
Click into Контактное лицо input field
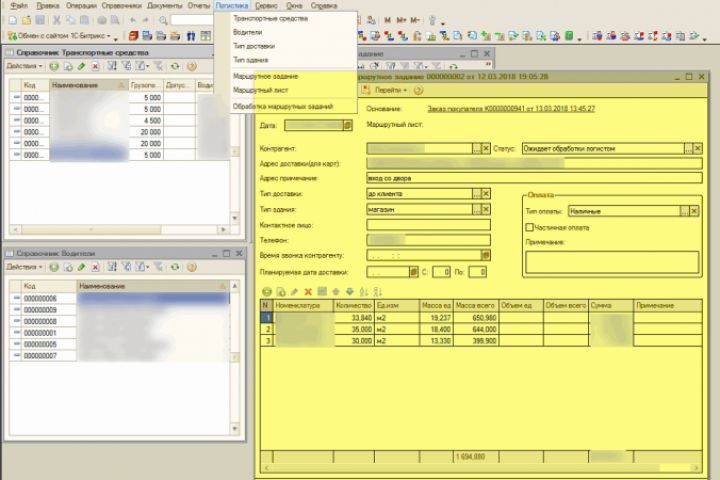[x=428, y=225]
